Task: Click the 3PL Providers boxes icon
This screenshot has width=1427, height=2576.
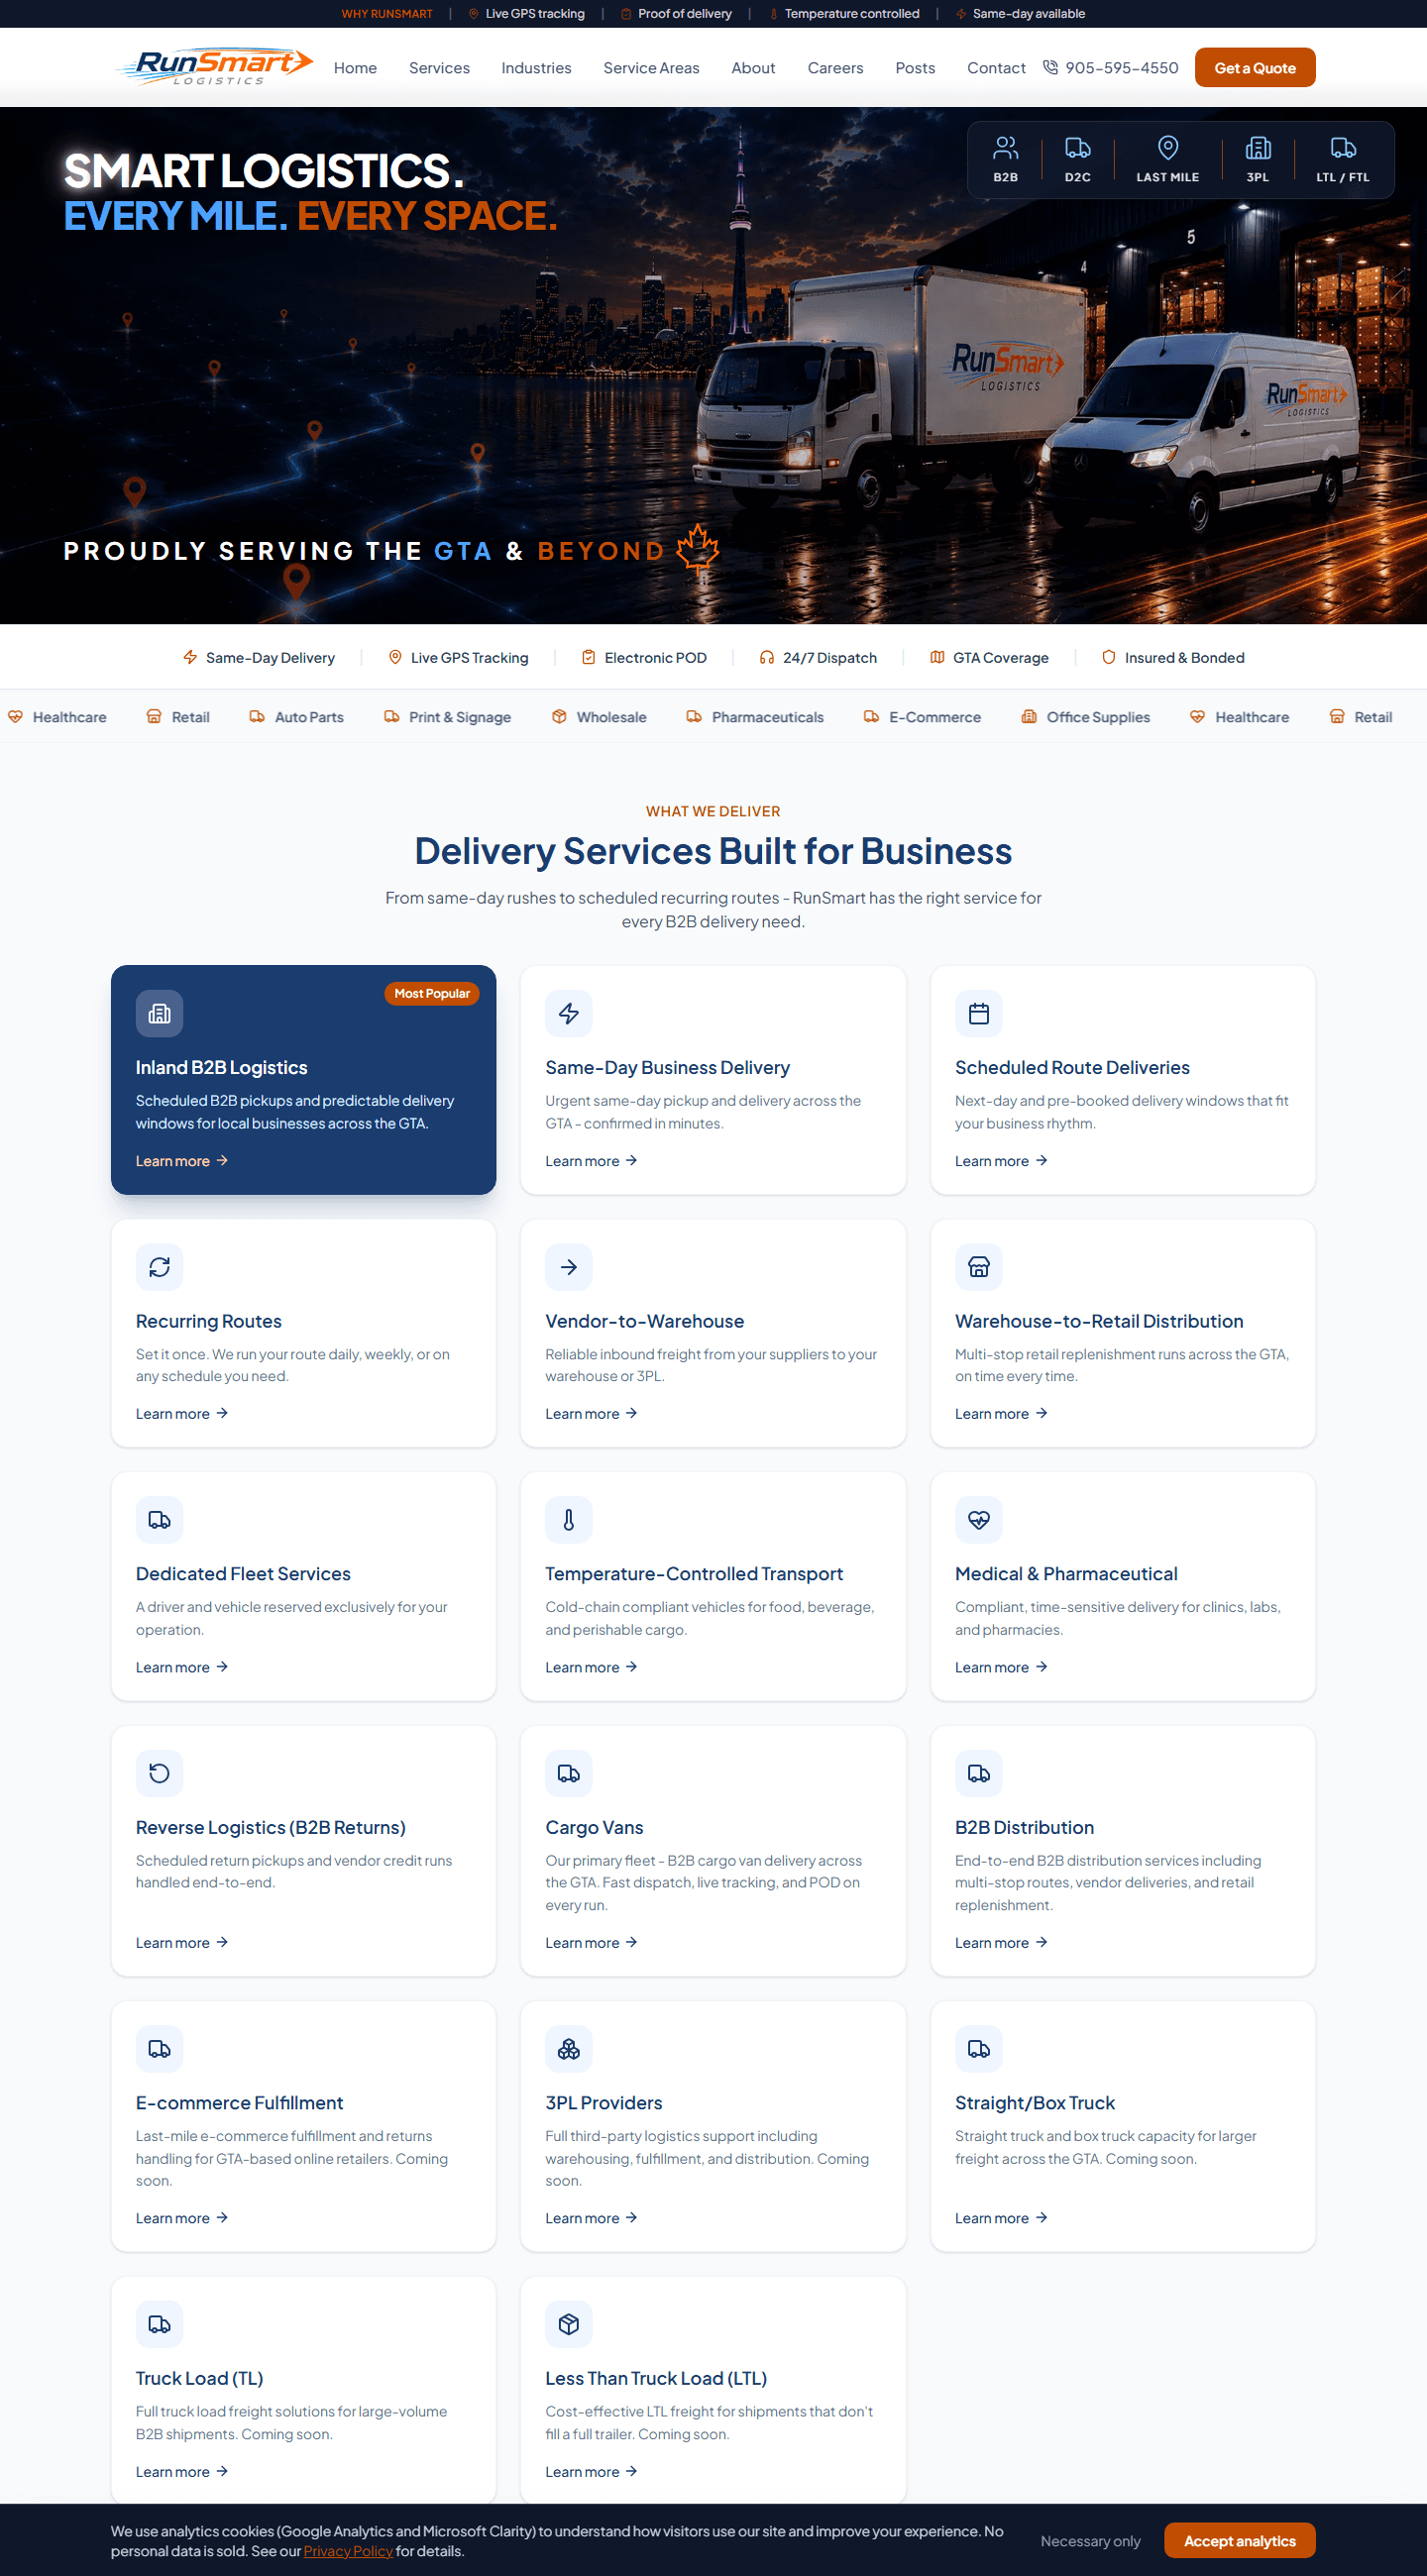Action: tap(569, 2049)
